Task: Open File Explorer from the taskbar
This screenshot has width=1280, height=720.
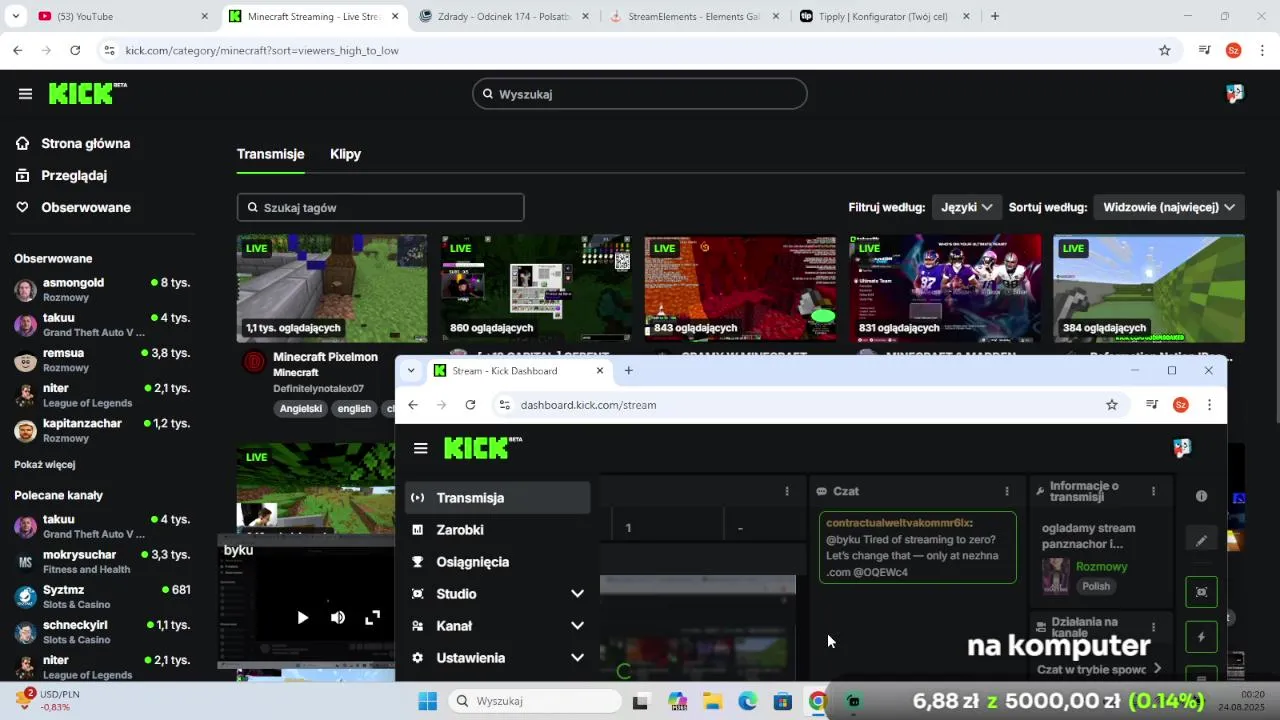Action: click(712, 701)
